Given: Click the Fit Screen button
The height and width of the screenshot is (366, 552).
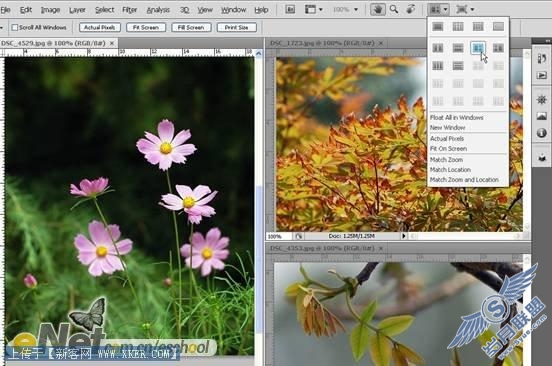Looking at the screenshot, I should [x=146, y=27].
